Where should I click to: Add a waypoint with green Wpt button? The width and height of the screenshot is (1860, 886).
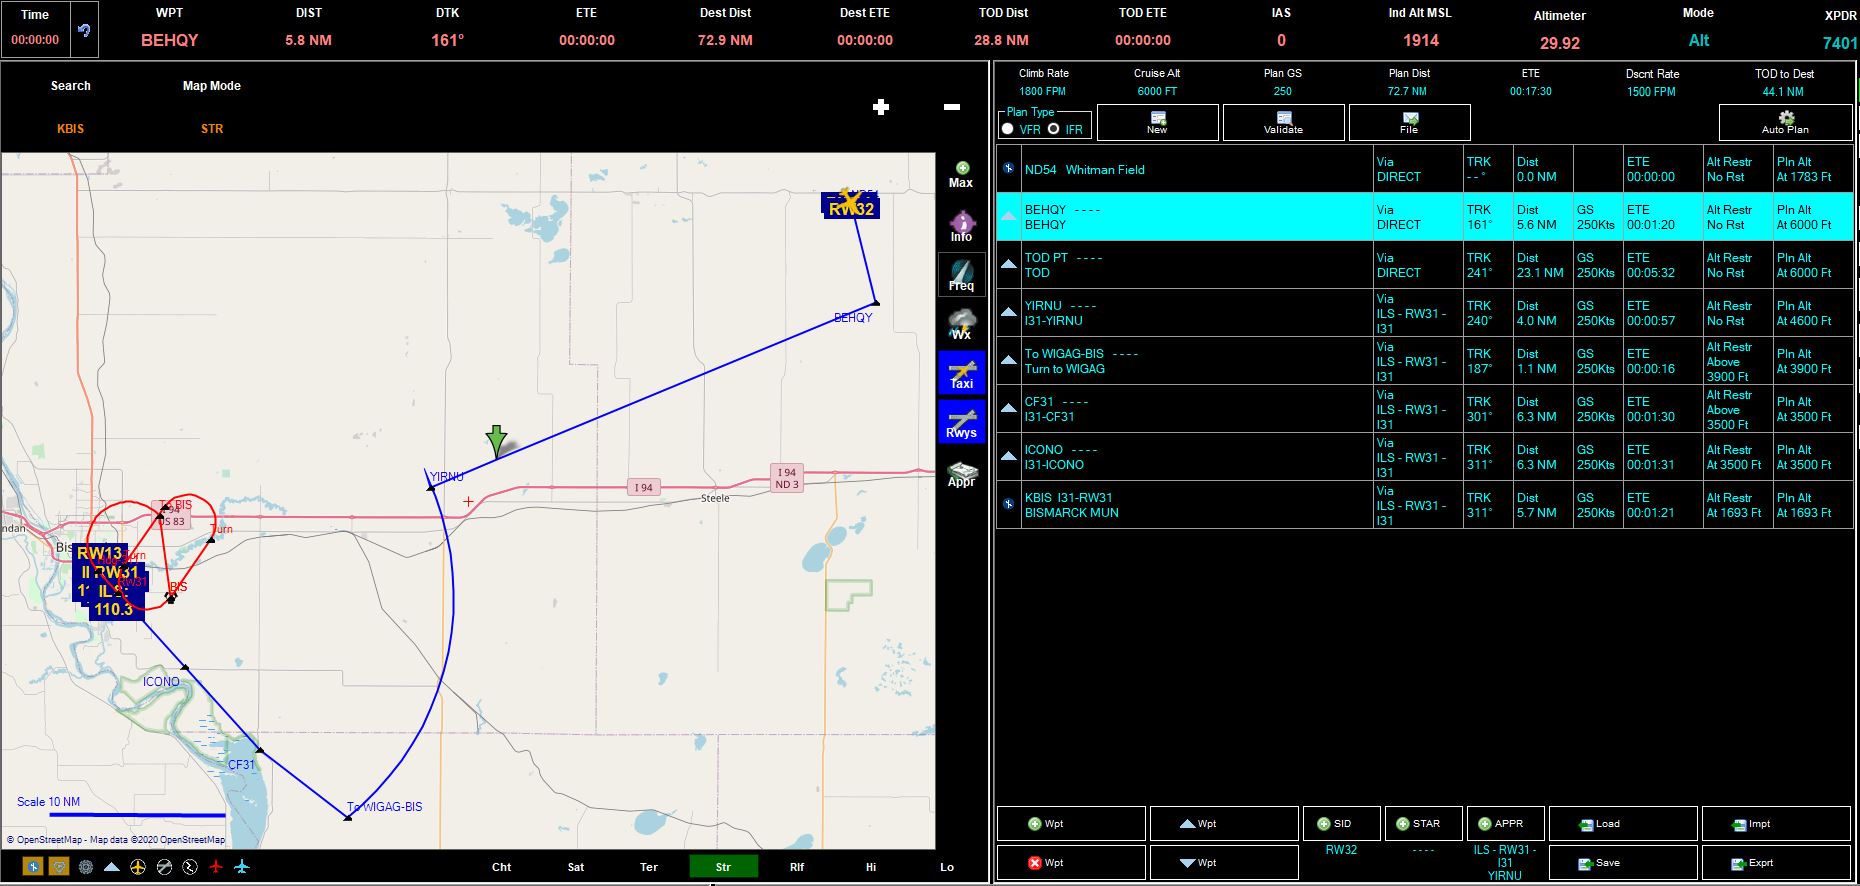point(1071,824)
